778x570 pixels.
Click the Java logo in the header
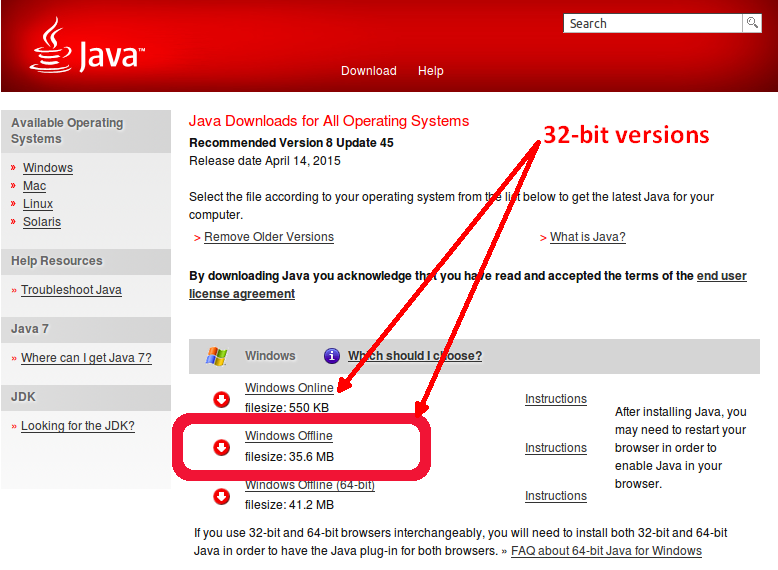87,45
